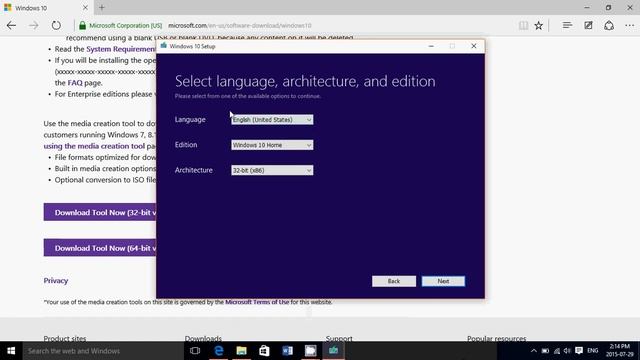Click the Popular resources footer heading
This screenshot has height=360, width=640.
497,338
